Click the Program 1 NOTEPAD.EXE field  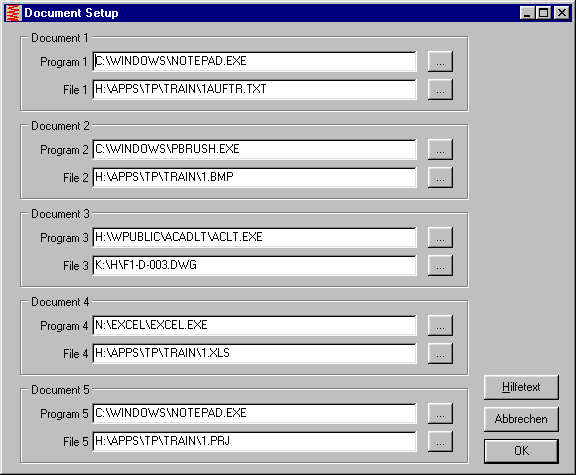click(255, 61)
